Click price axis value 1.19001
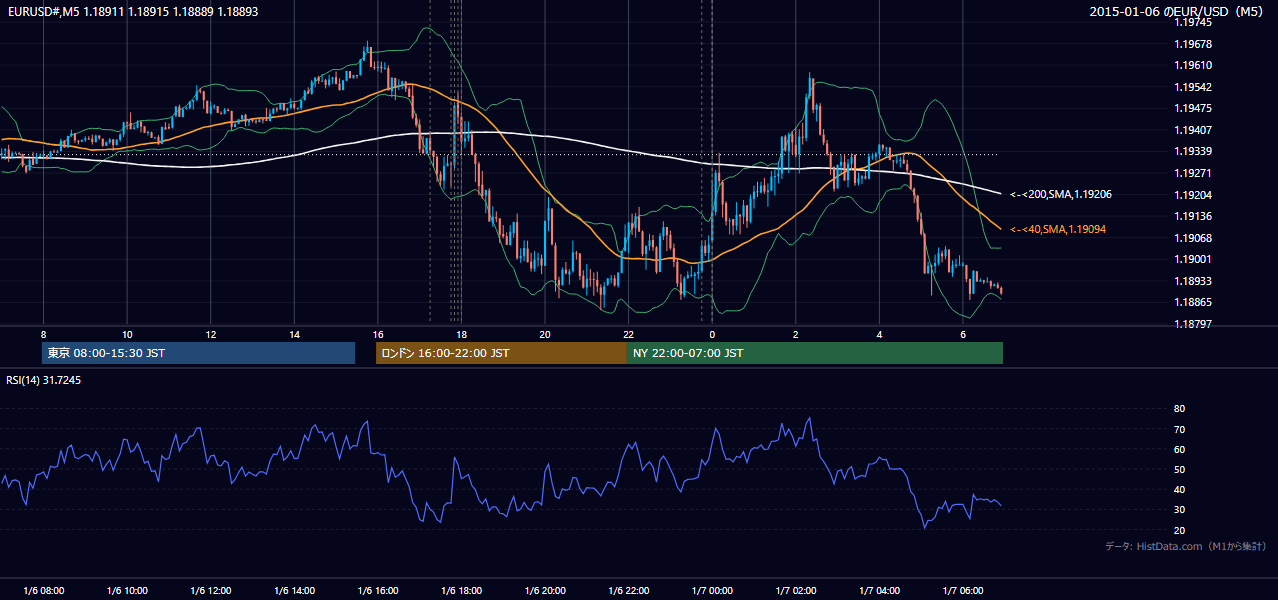Viewport: 1278px width, 600px height. click(1194, 259)
